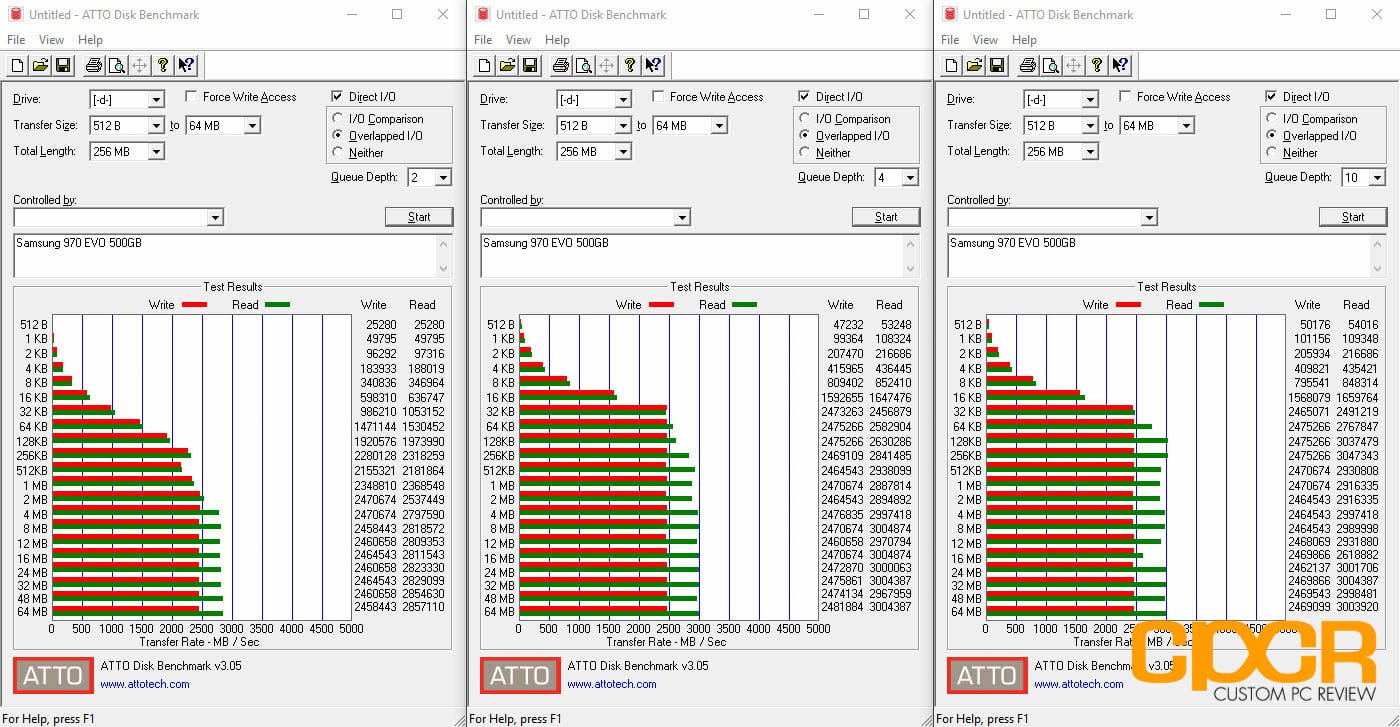Screen dimensions: 1400x727
Task: Click Save disk icon in right ATTO window
Action: tap(996, 66)
